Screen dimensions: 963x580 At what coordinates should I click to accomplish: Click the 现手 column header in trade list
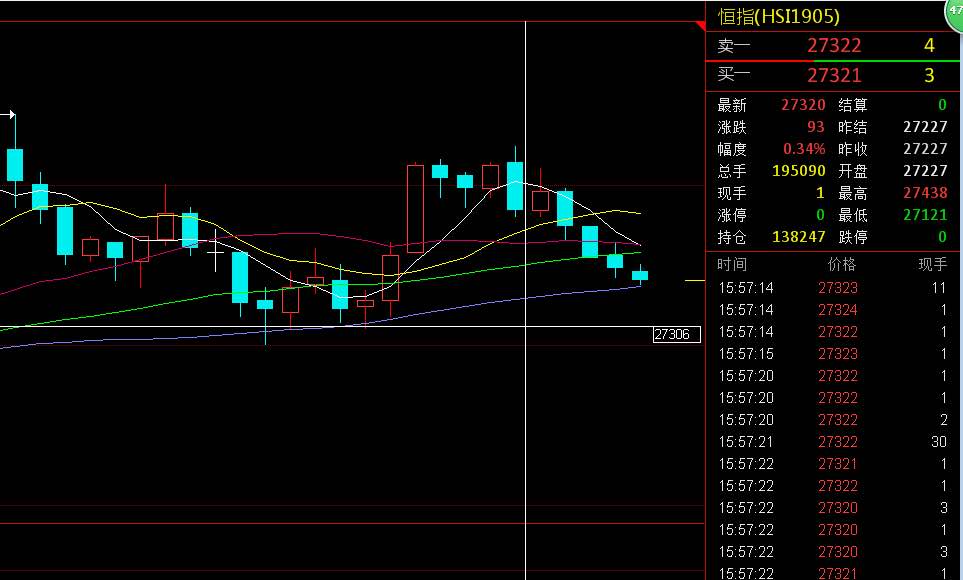point(932,264)
